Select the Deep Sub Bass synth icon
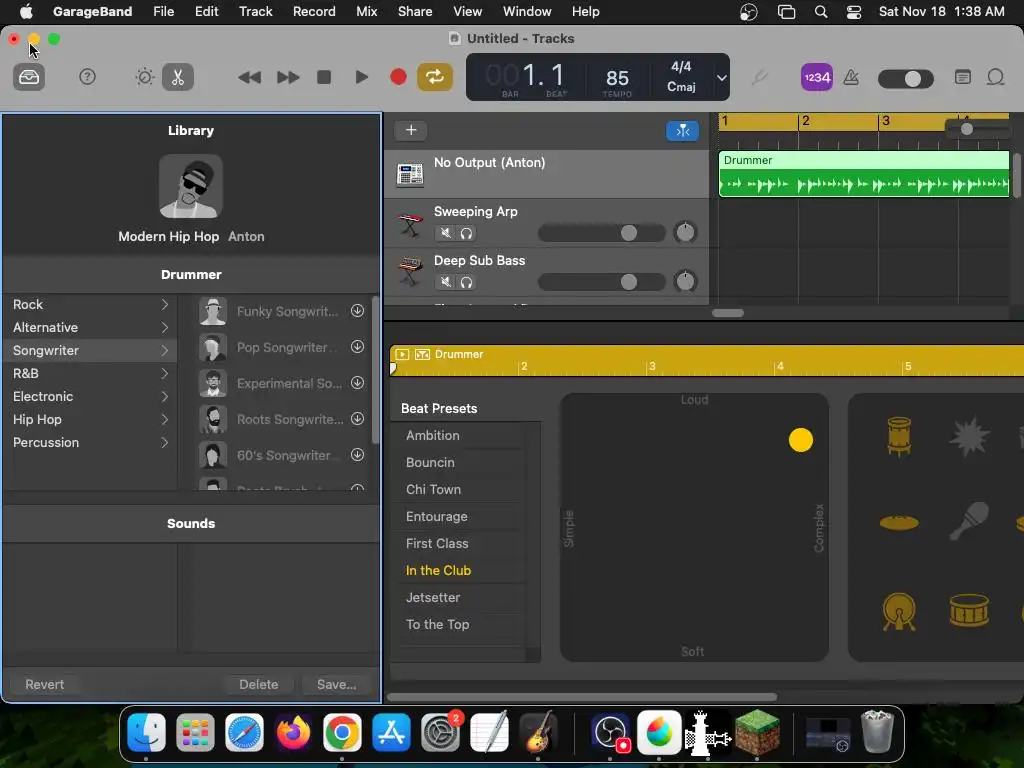1024x768 pixels. tap(410, 272)
